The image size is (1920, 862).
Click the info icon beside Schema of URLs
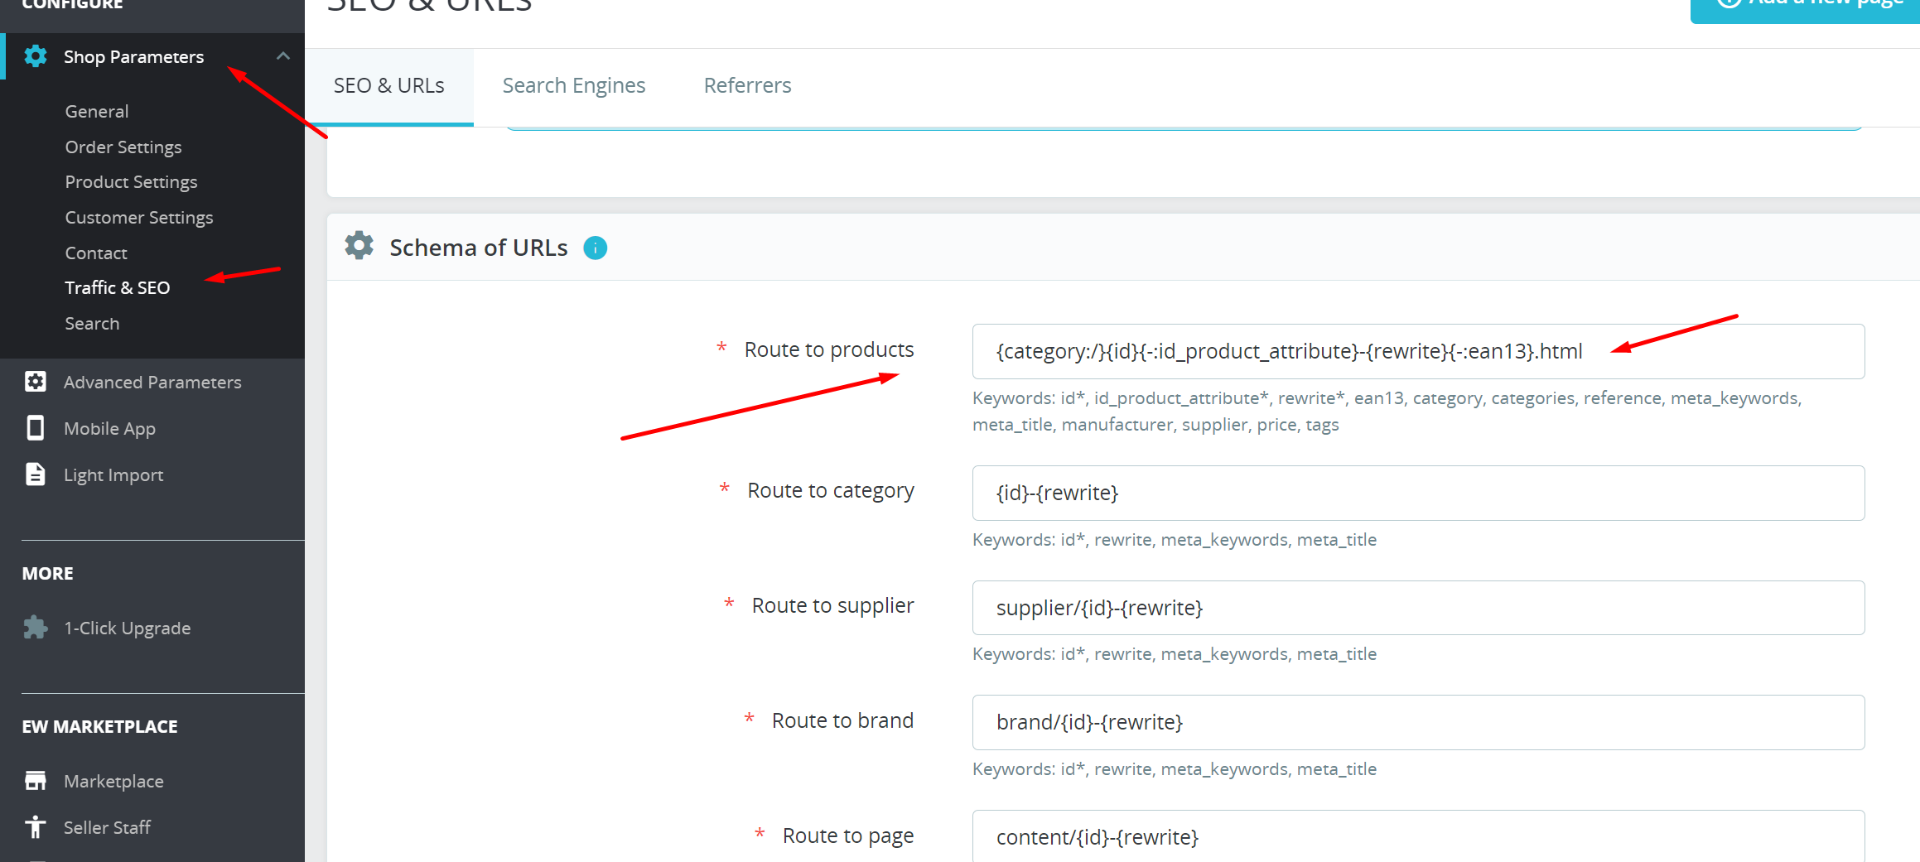(595, 248)
